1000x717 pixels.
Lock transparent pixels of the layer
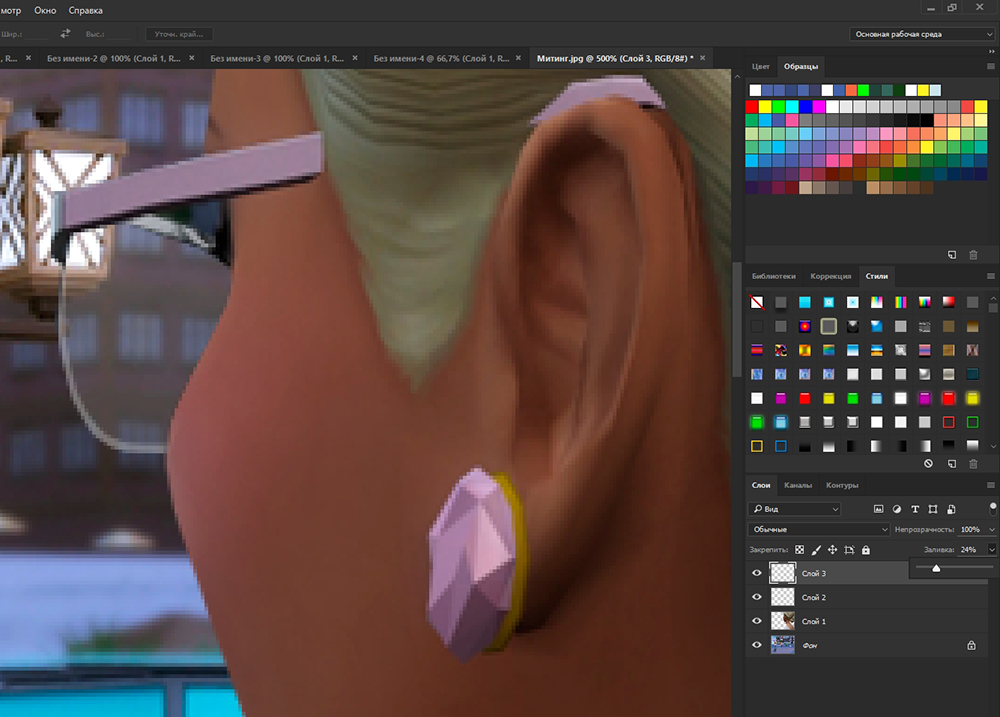800,550
